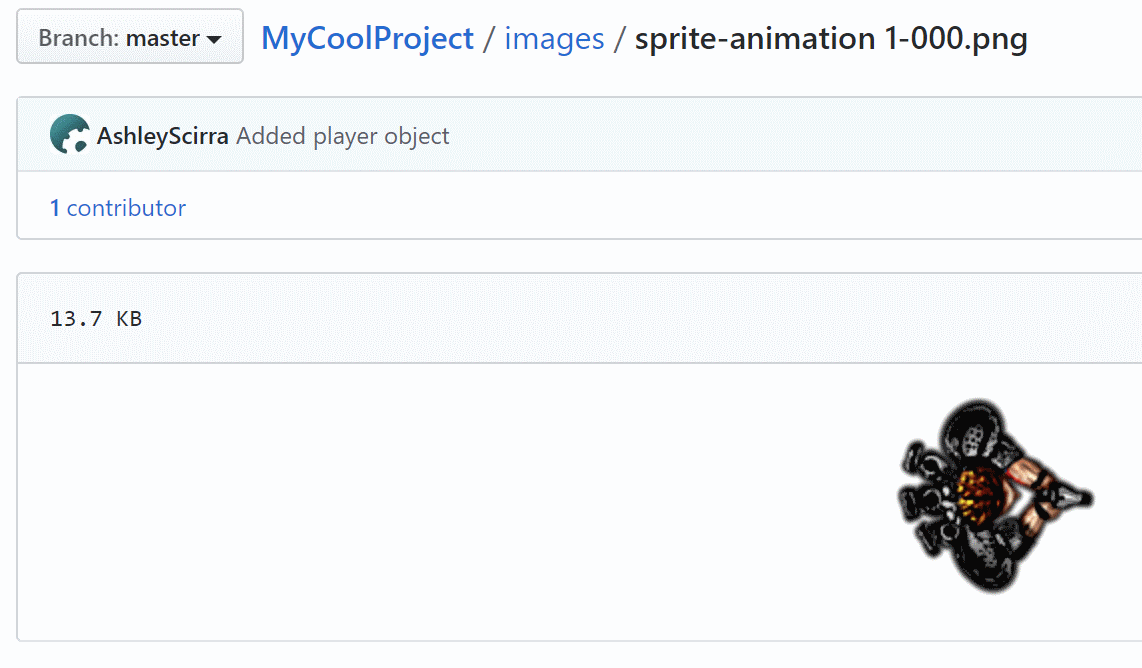Go to MyCoolProject repository root
Viewport: 1142px width, 668px height.
(x=367, y=39)
